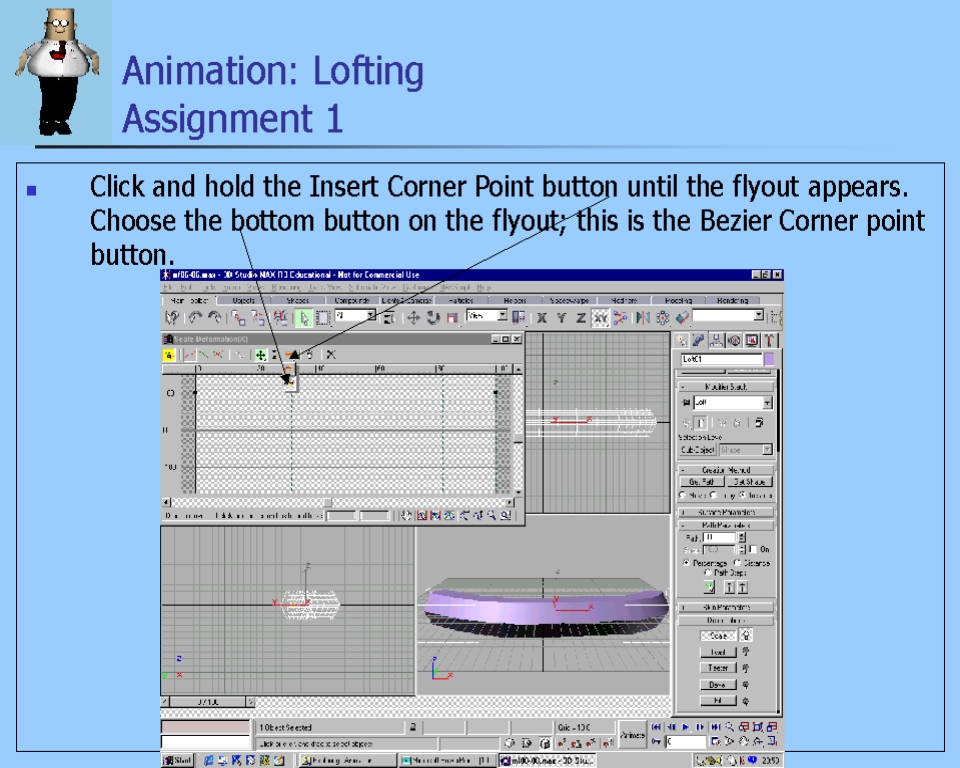Click the Make Symmetrical button in Scale Deformation
The image size is (960, 768).
169,355
